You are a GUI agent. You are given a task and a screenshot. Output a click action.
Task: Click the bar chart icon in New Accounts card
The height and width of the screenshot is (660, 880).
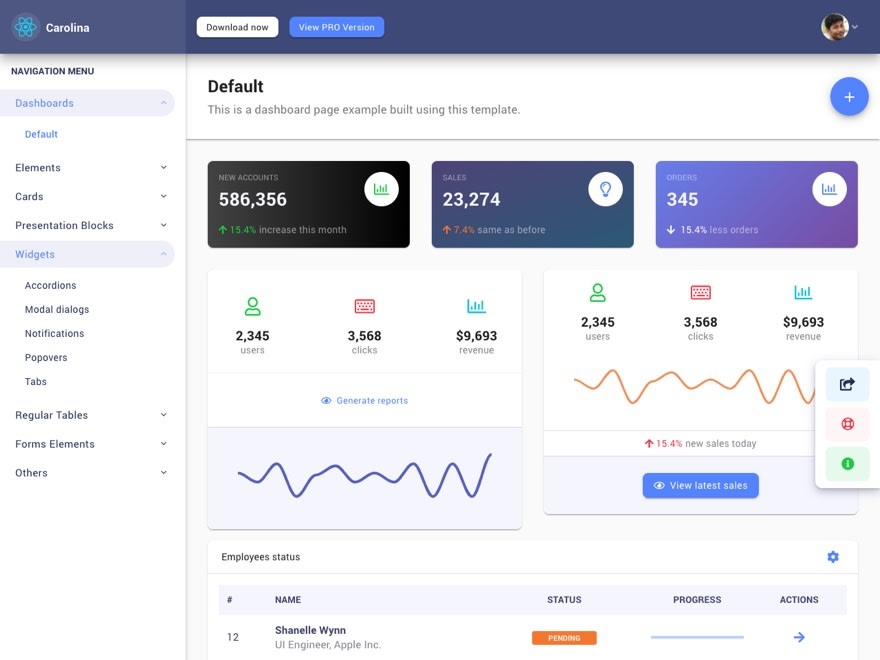click(x=381, y=189)
